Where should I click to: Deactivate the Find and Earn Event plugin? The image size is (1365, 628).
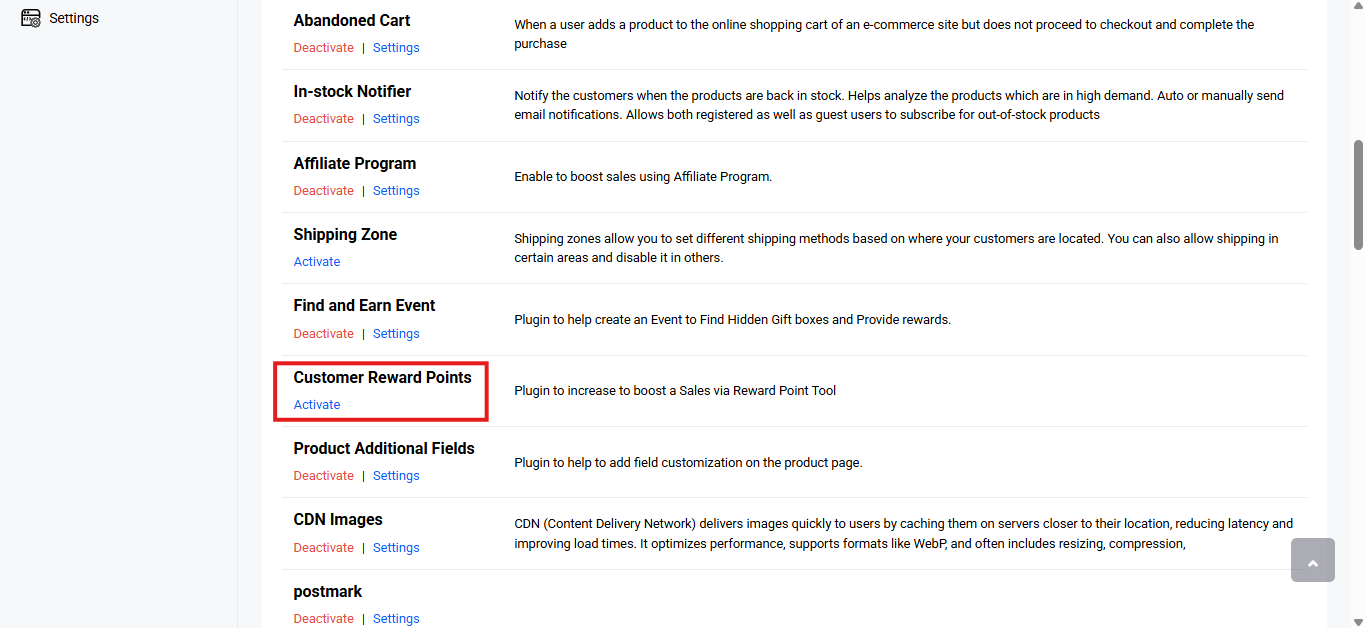323,334
